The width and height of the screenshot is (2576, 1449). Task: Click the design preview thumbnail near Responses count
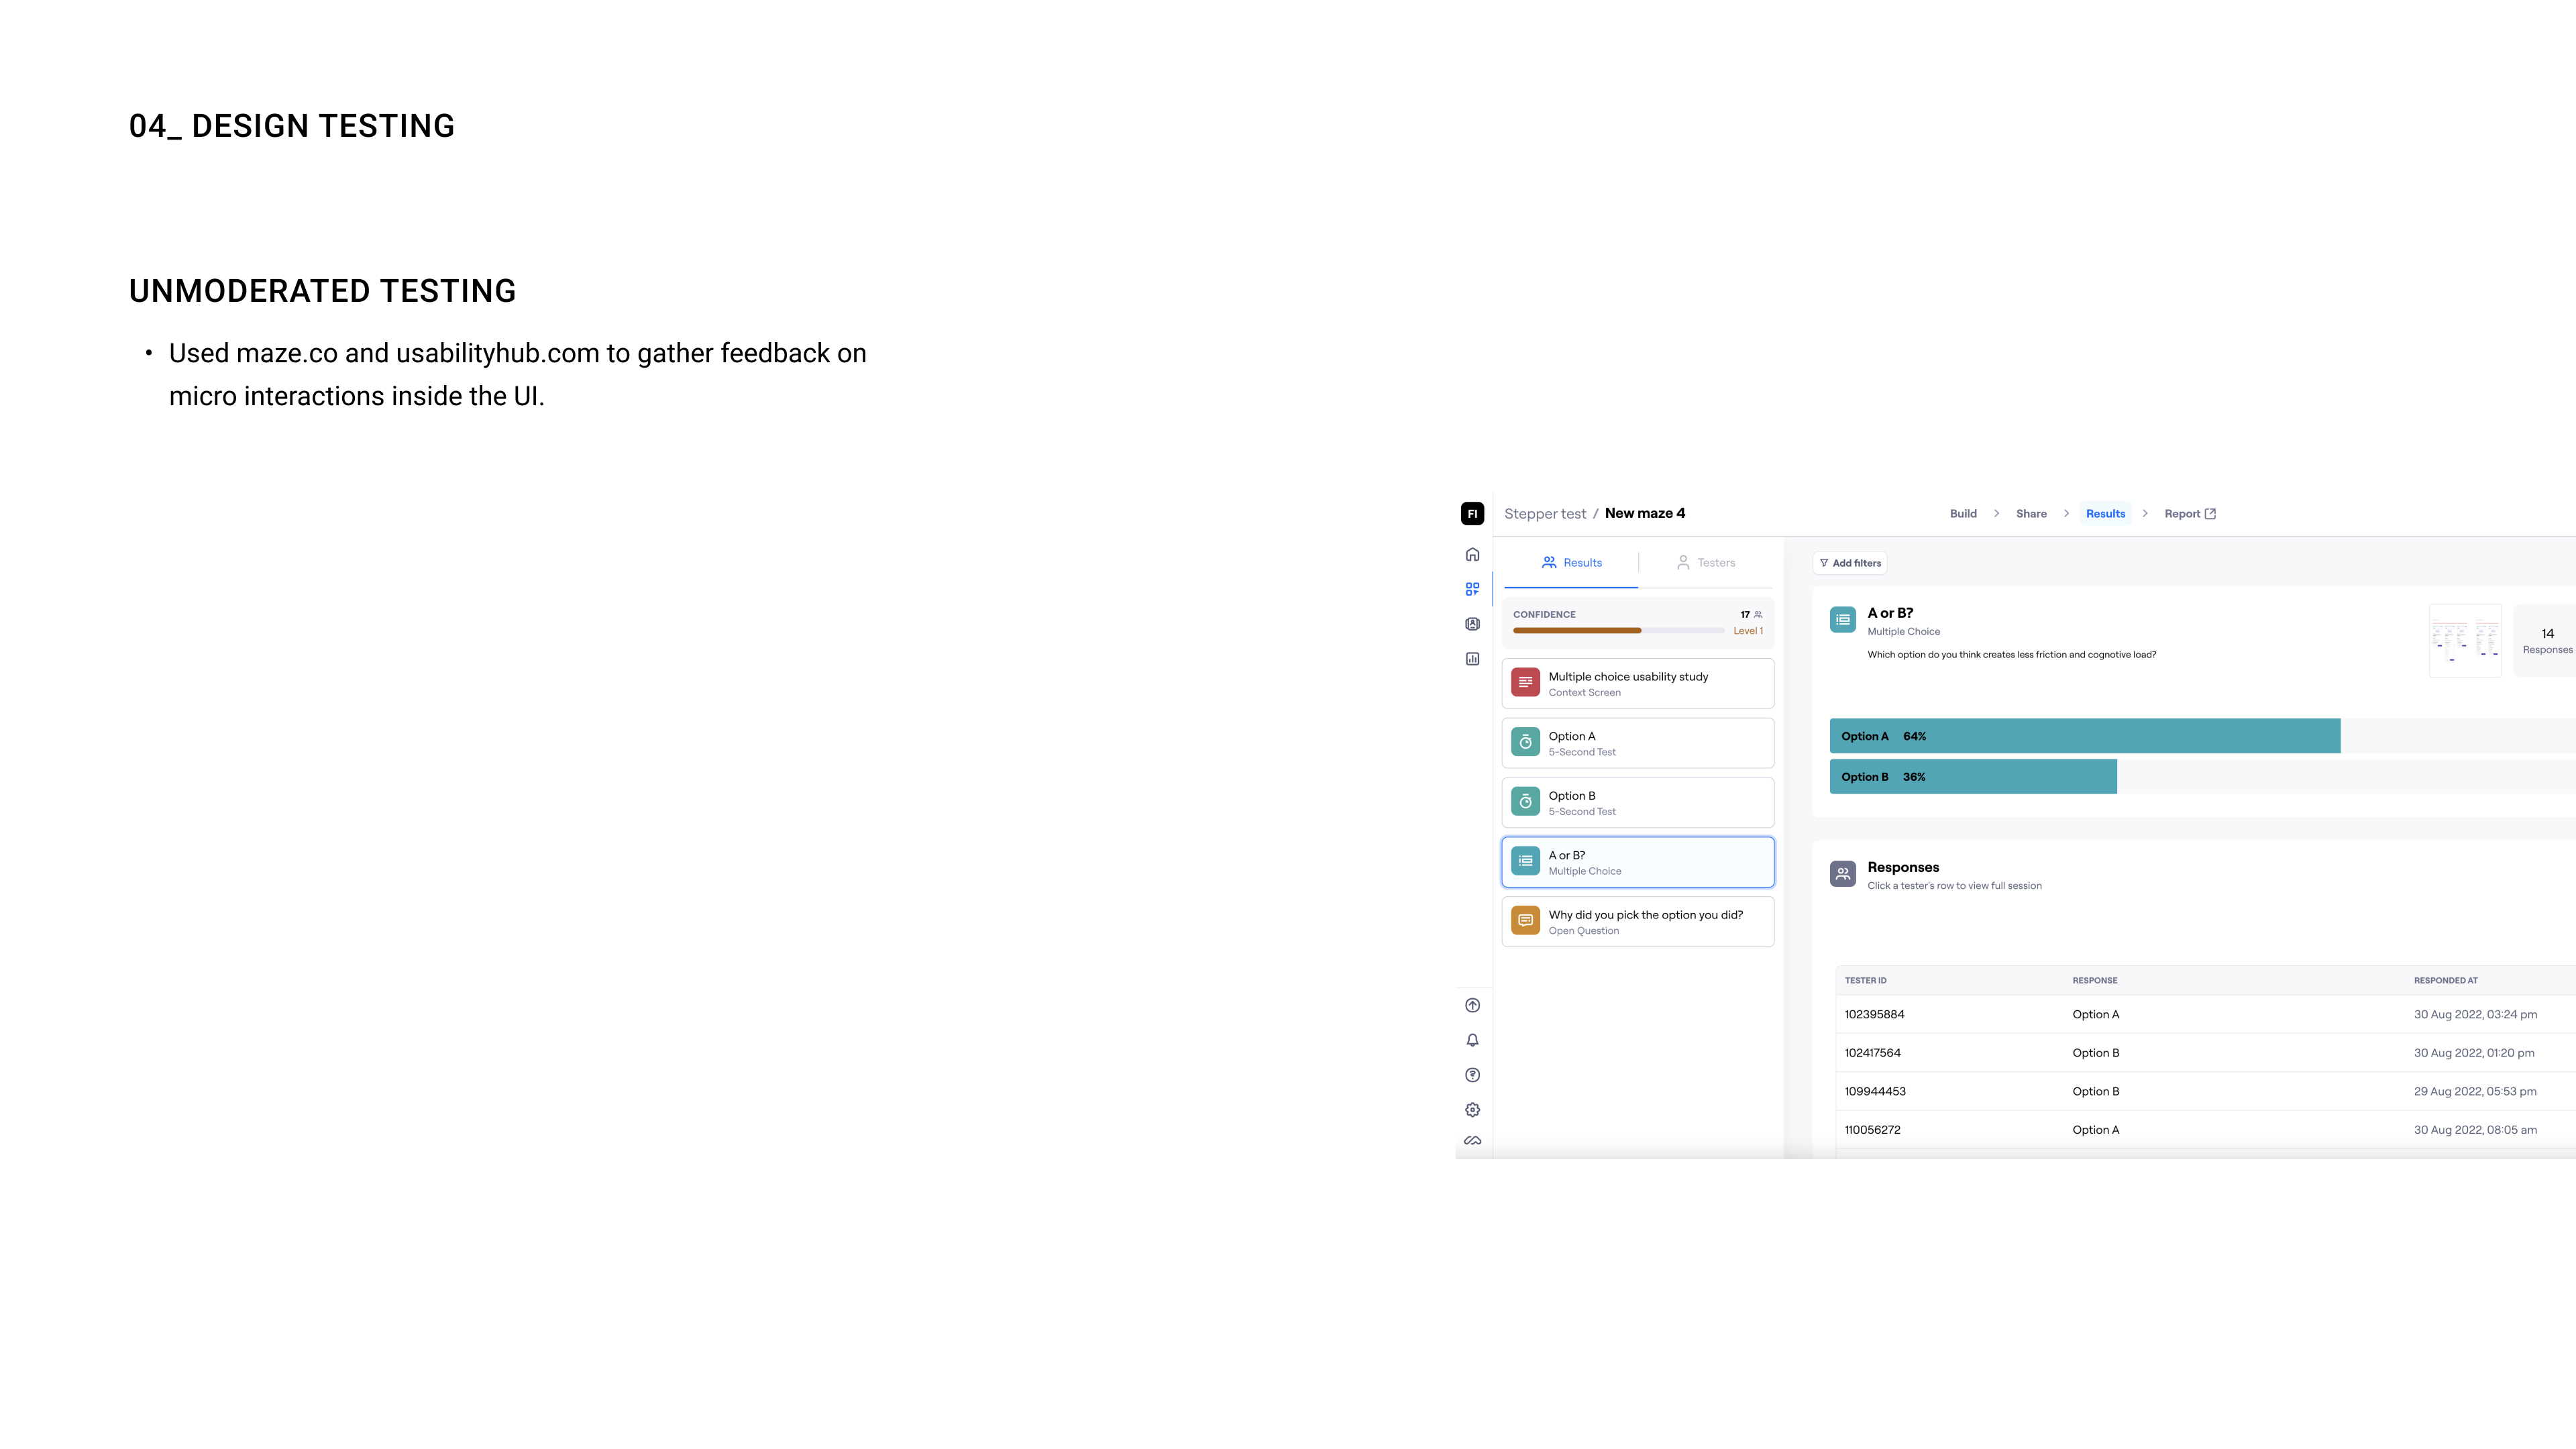click(x=2465, y=640)
